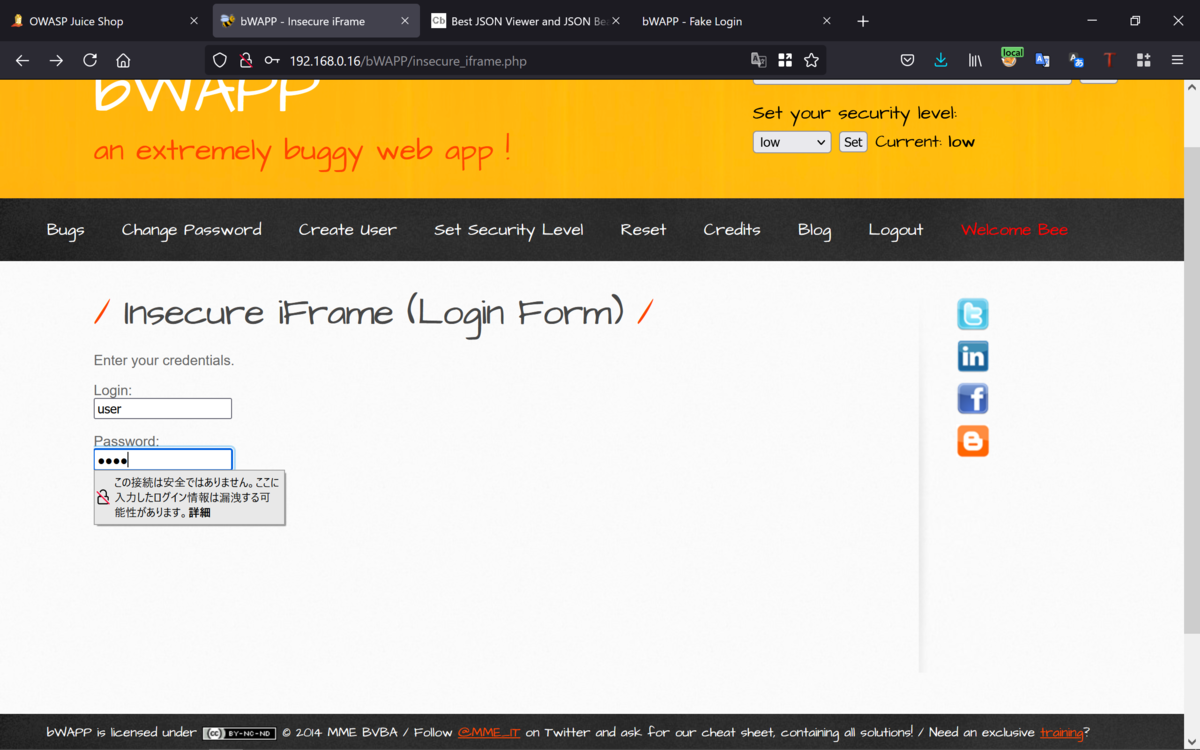1200x750 pixels.
Task: Click scrollbar up arrow
Action: pos(1191,88)
